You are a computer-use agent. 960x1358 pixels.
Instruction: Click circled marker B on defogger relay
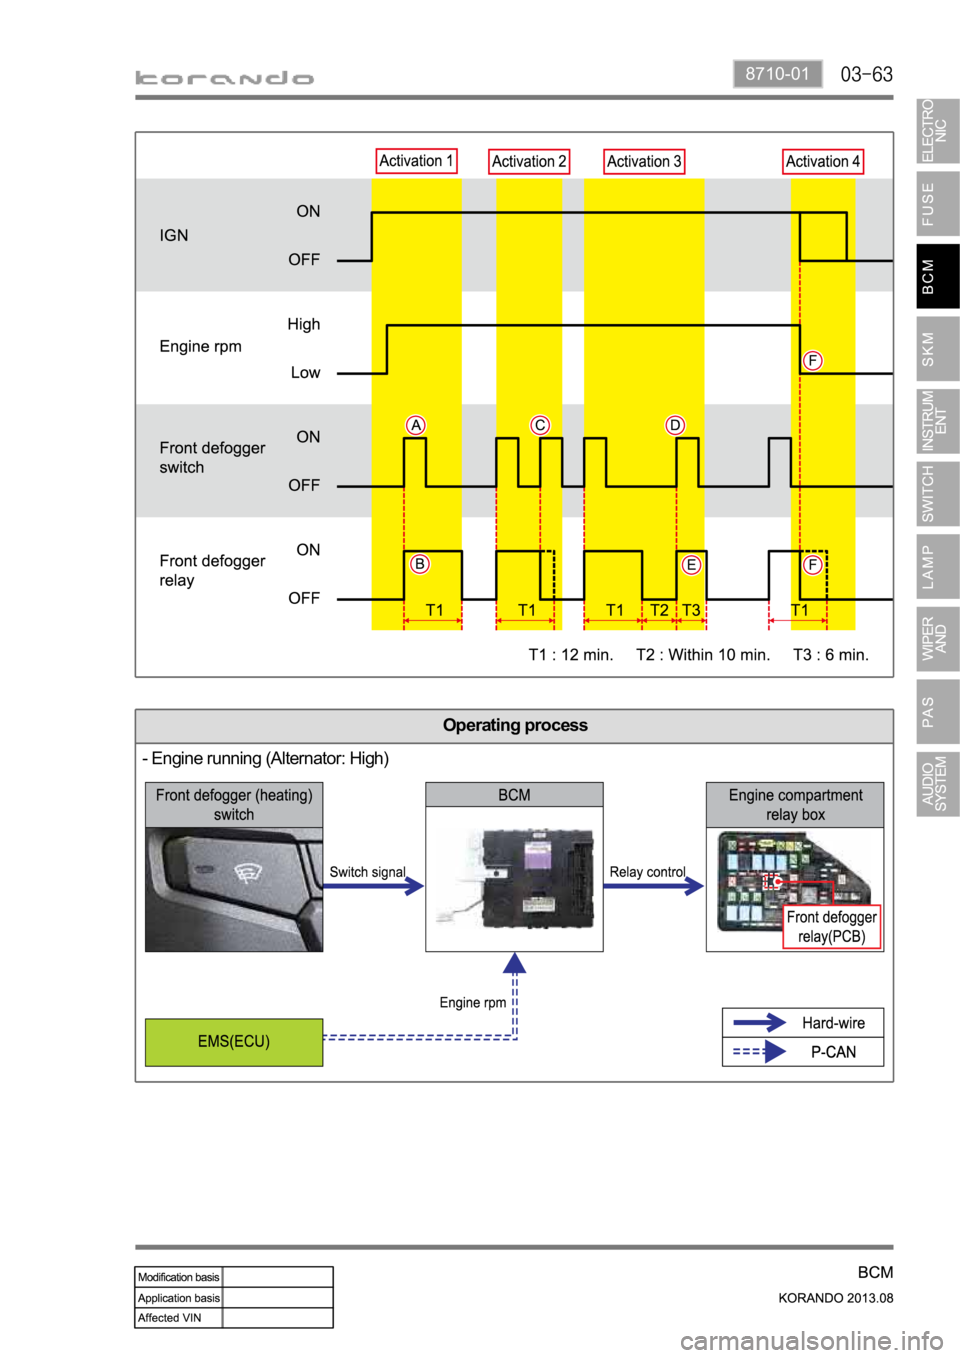pyautogui.click(x=420, y=564)
